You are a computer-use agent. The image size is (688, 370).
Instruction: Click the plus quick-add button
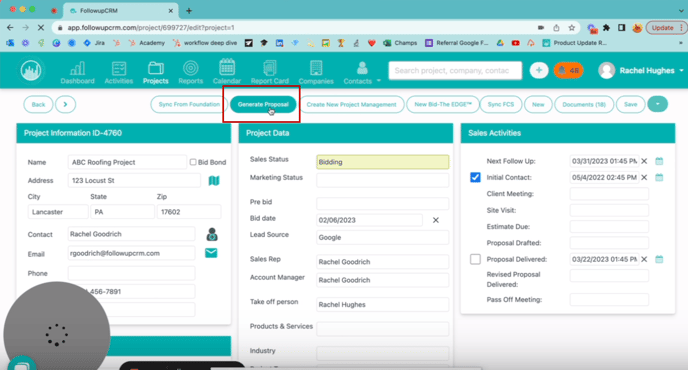click(x=539, y=70)
